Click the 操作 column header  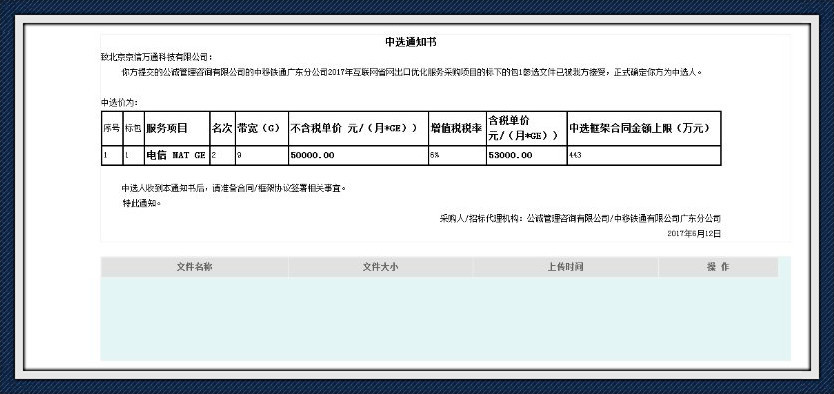coord(718,267)
